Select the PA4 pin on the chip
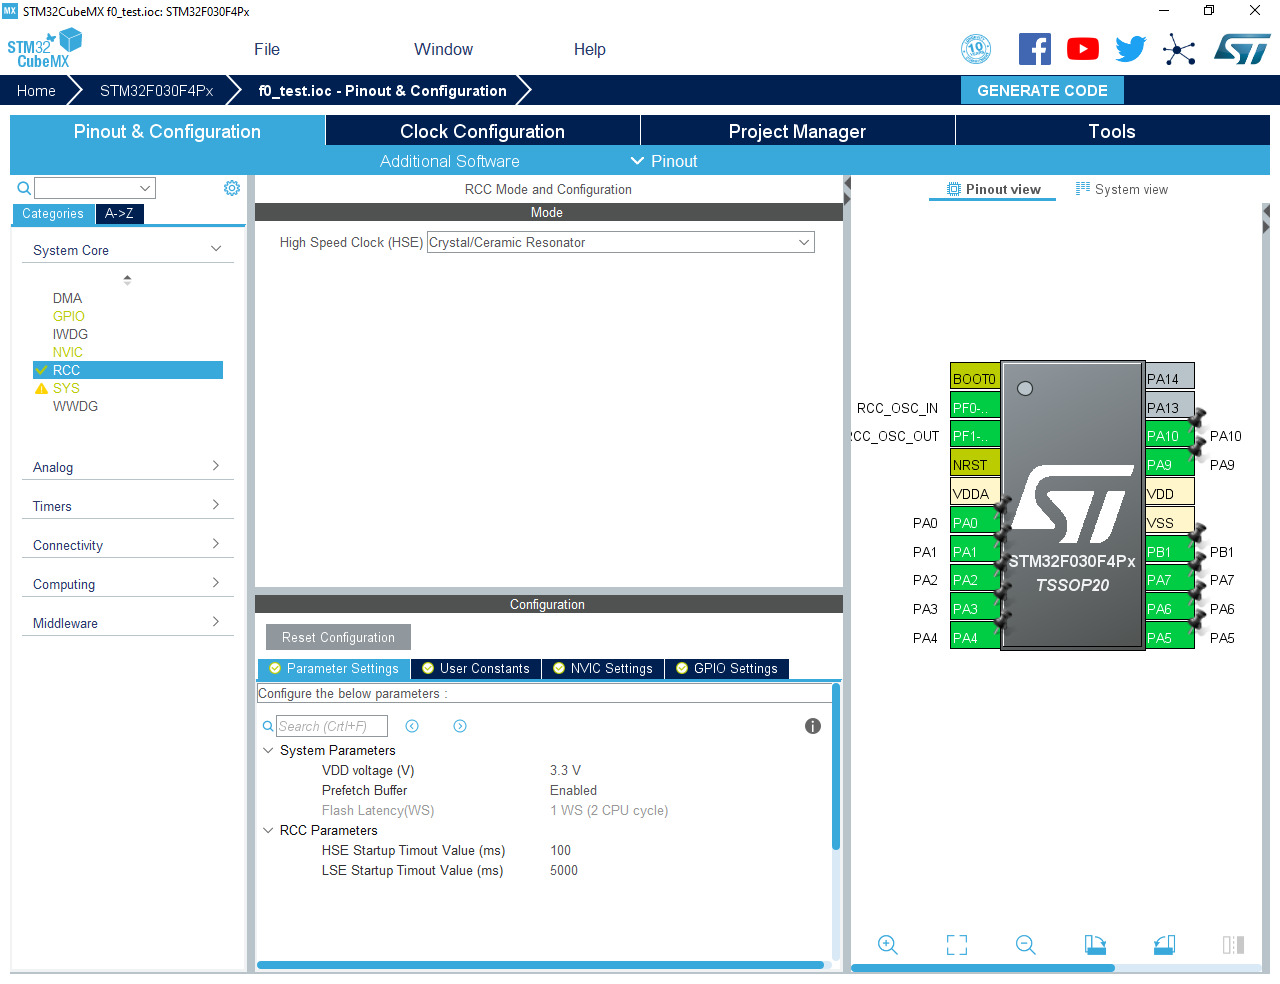1280x984 pixels. pos(975,637)
